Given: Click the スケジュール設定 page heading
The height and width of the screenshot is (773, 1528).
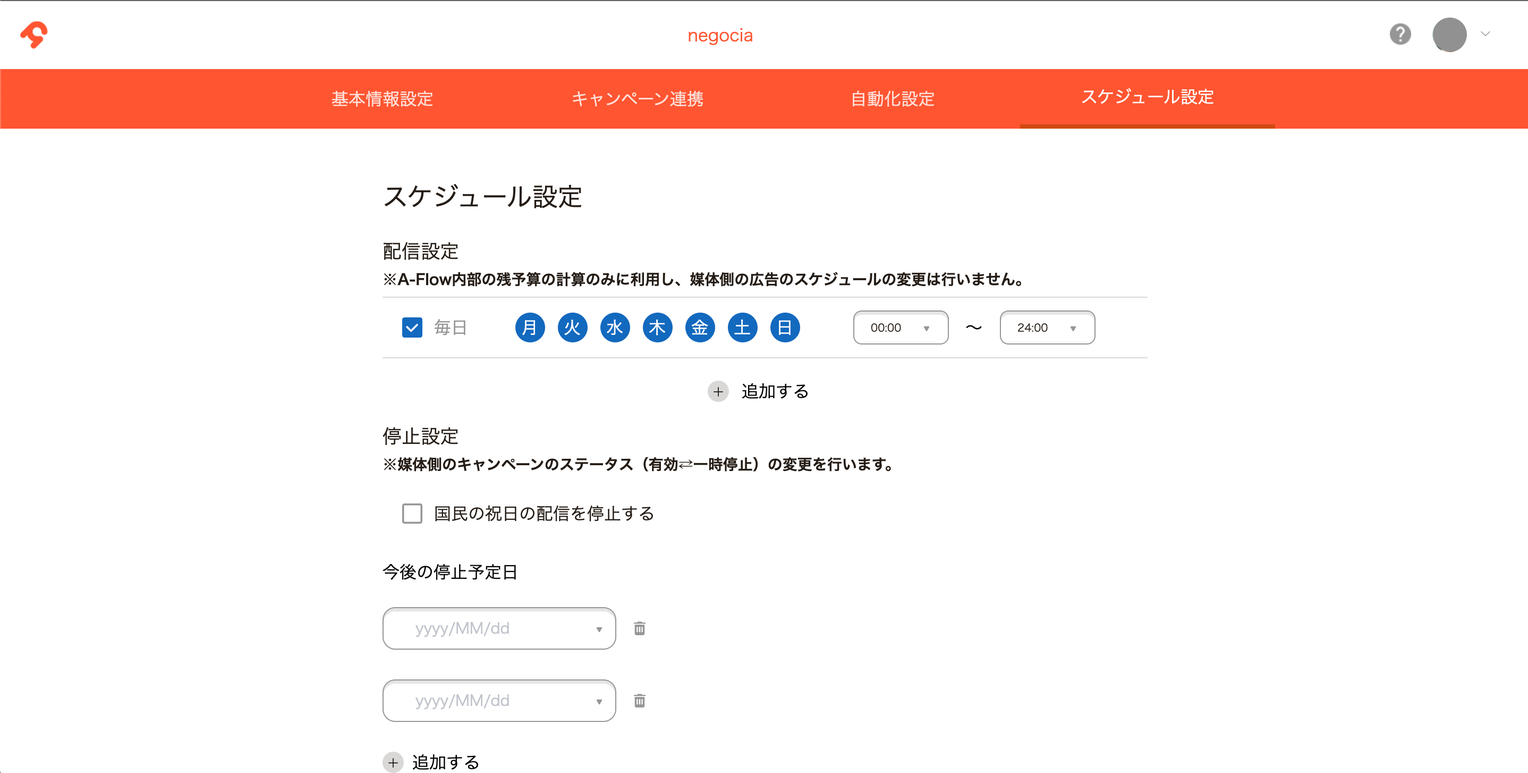Looking at the screenshot, I should coord(483,196).
